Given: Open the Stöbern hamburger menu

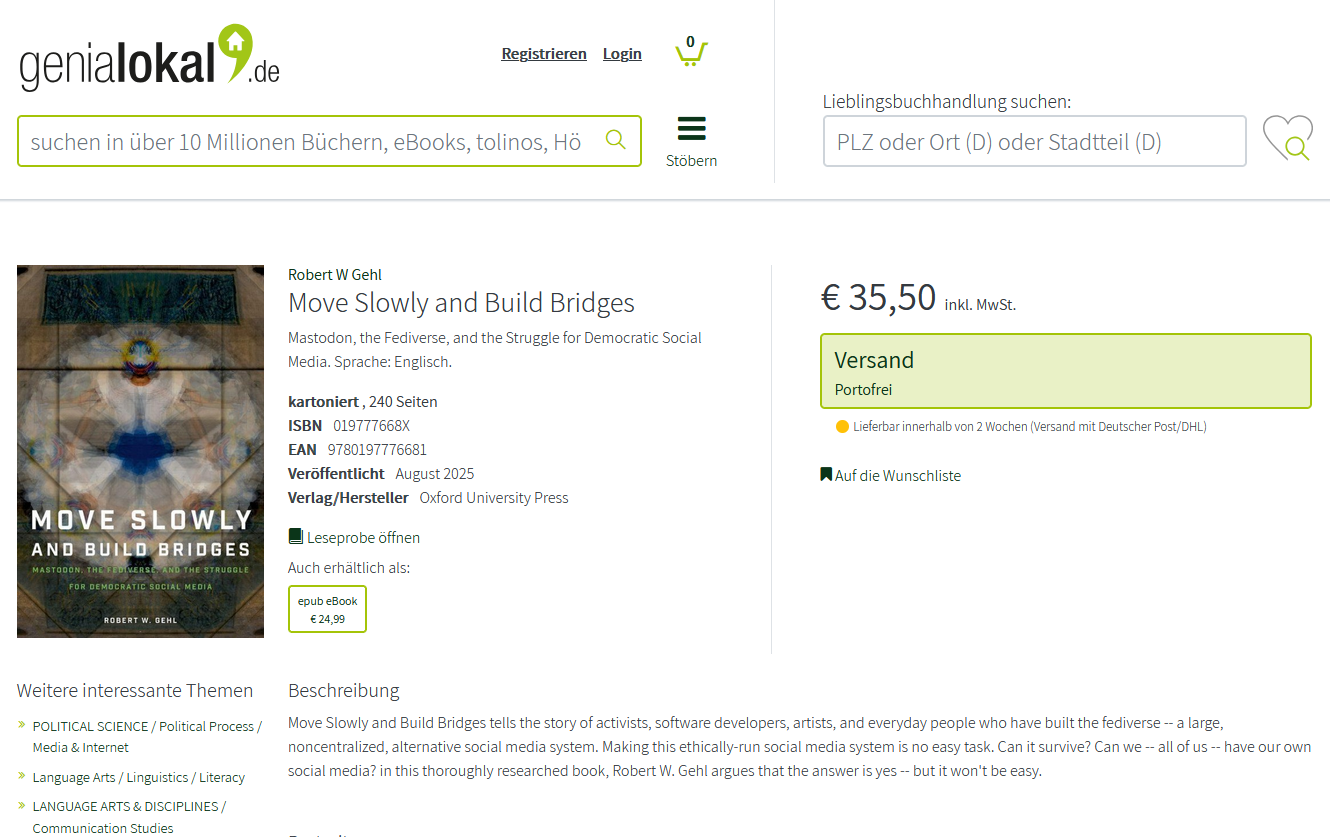Looking at the screenshot, I should (691, 129).
